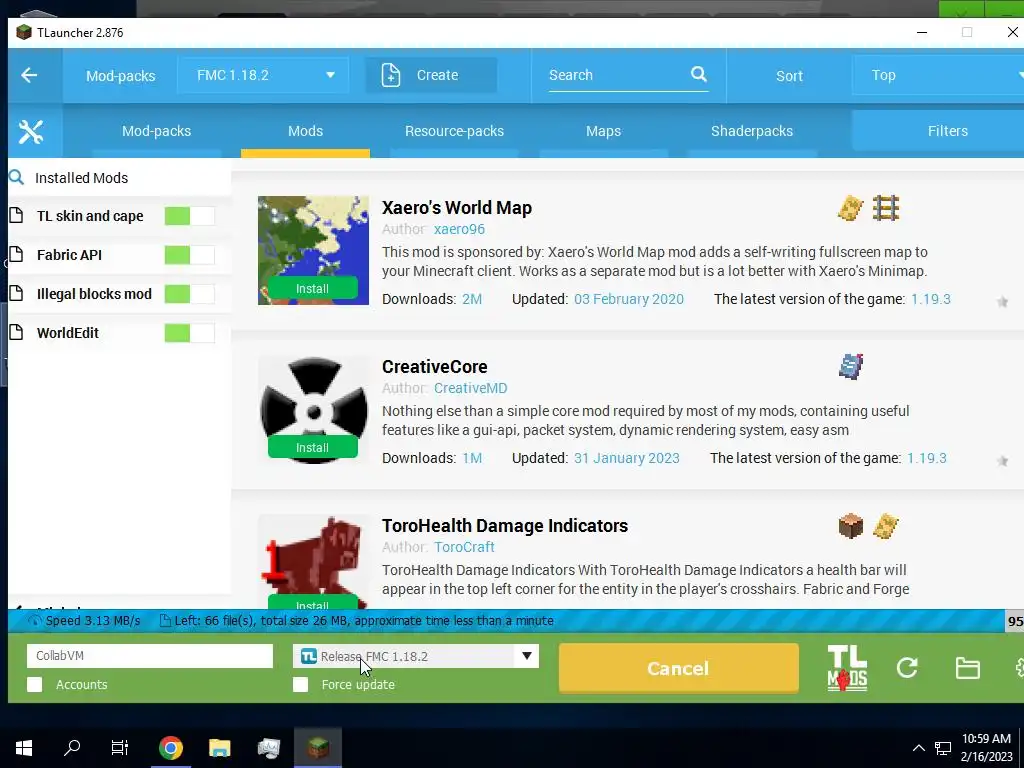Open the ToroHealth Damage Indicators title

tap(505, 526)
